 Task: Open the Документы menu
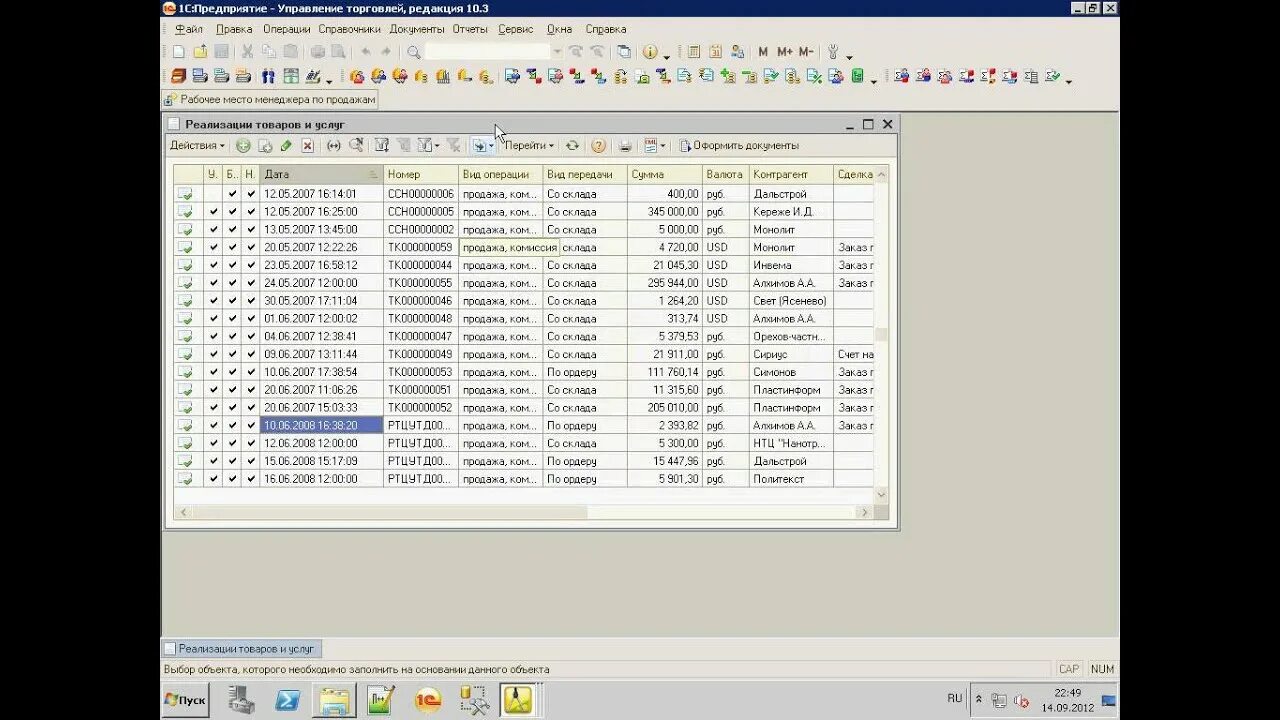point(417,29)
